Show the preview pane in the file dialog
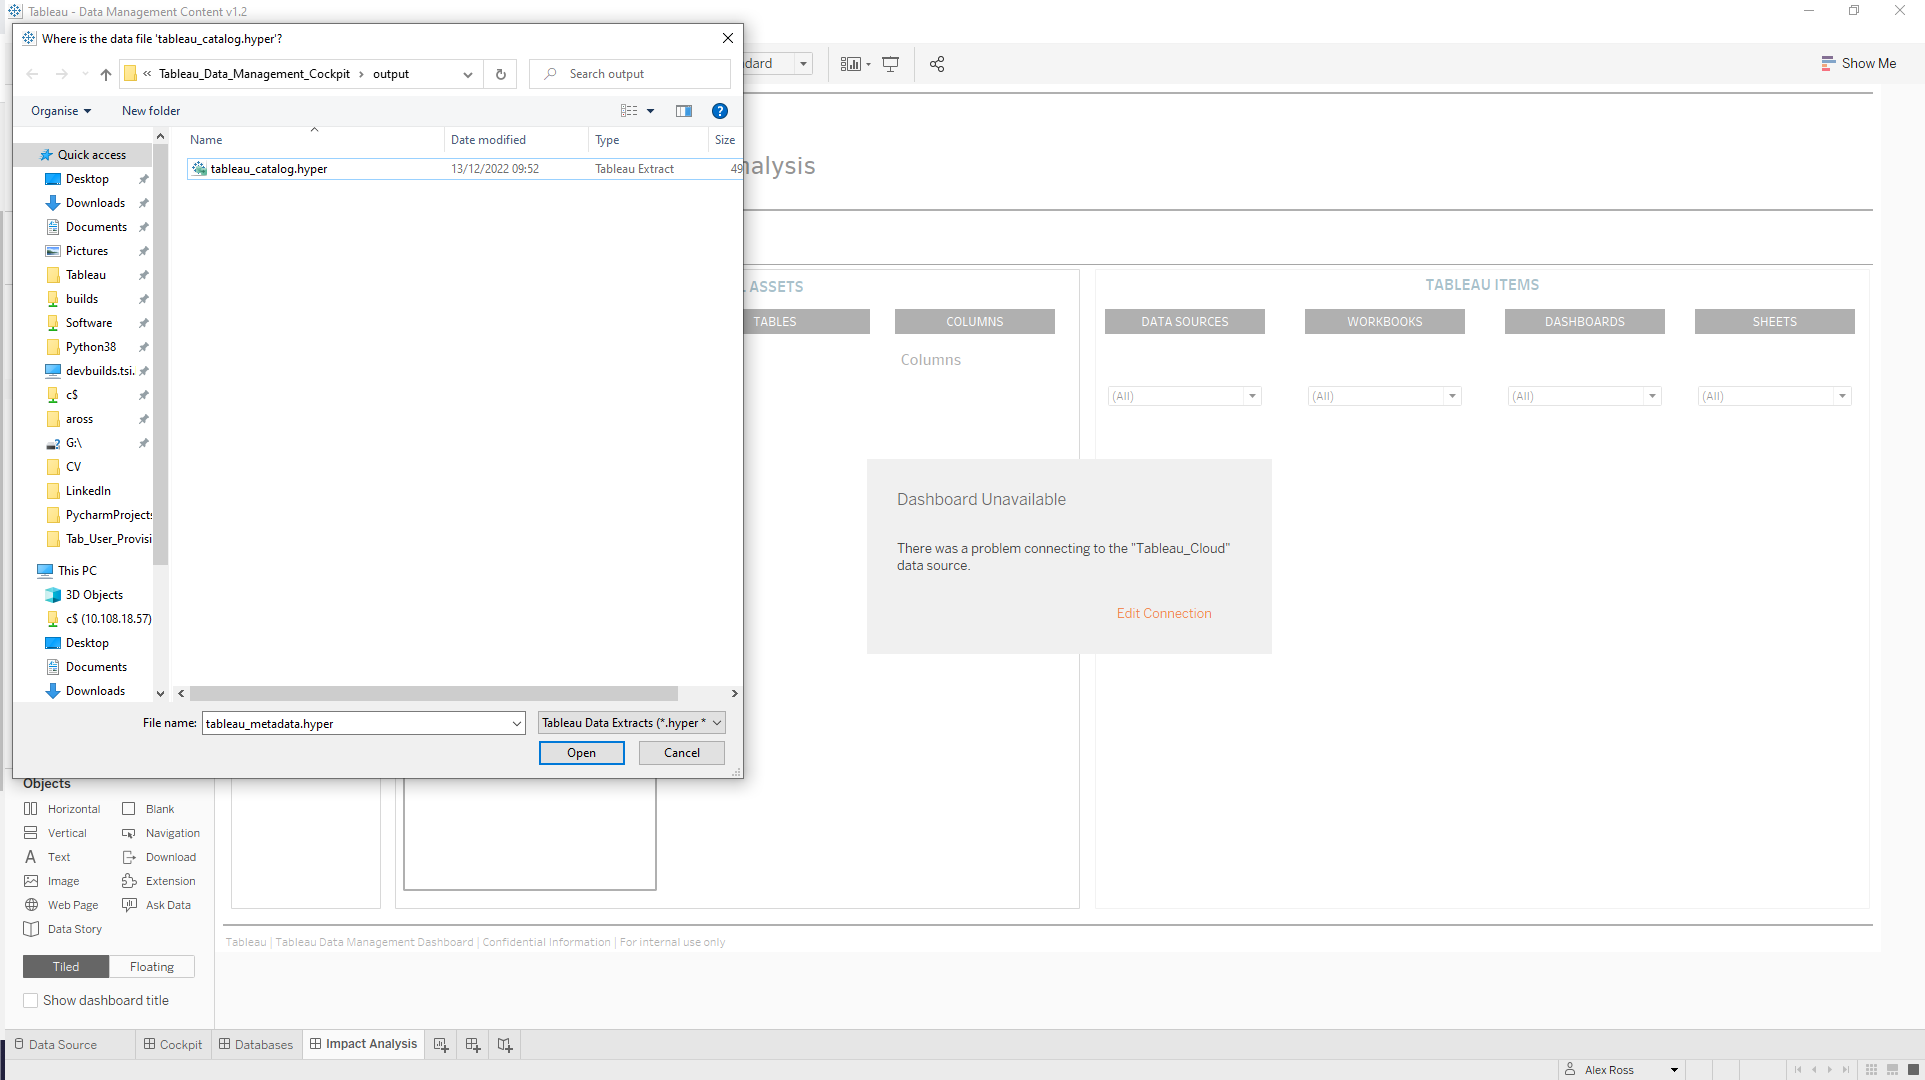This screenshot has width=1925, height=1080. click(684, 111)
